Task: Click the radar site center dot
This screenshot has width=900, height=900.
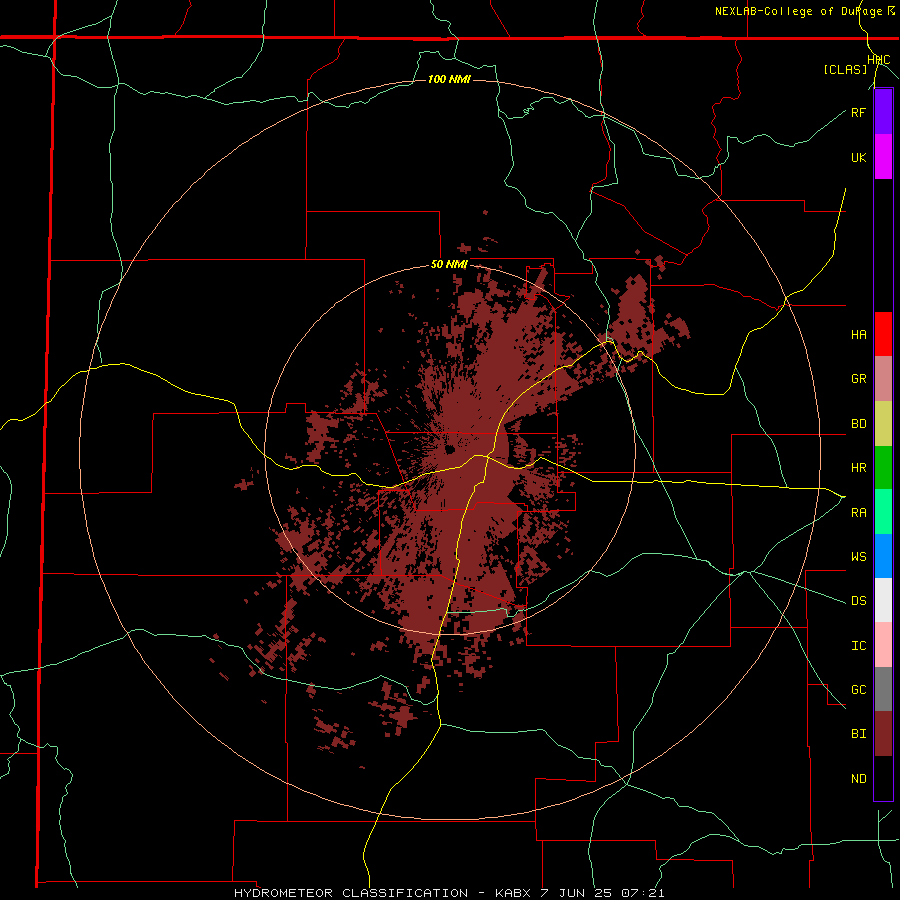Action: click(x=450, y=449)
